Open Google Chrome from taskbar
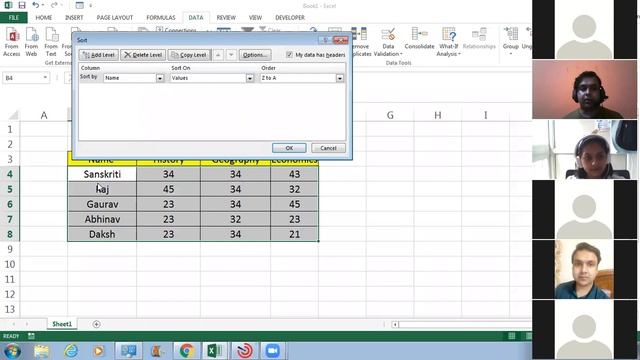Viewport: 640px width, 360px height. [x=187, y=351]
